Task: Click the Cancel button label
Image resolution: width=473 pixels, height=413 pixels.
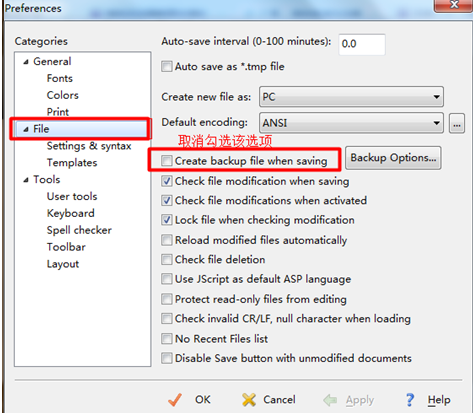Action: point(279,400)
